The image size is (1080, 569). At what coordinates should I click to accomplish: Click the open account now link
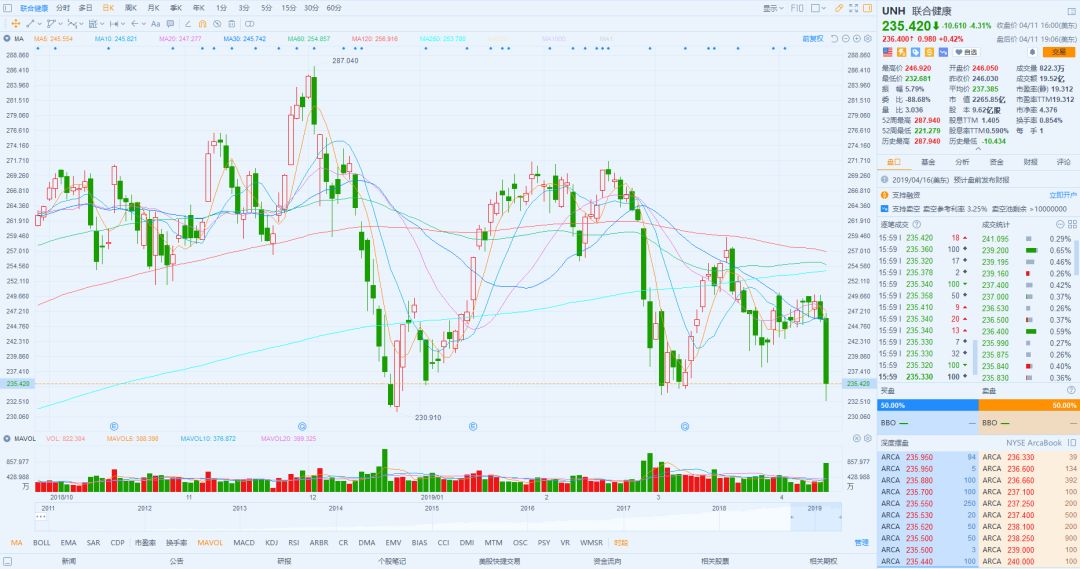1062,195
